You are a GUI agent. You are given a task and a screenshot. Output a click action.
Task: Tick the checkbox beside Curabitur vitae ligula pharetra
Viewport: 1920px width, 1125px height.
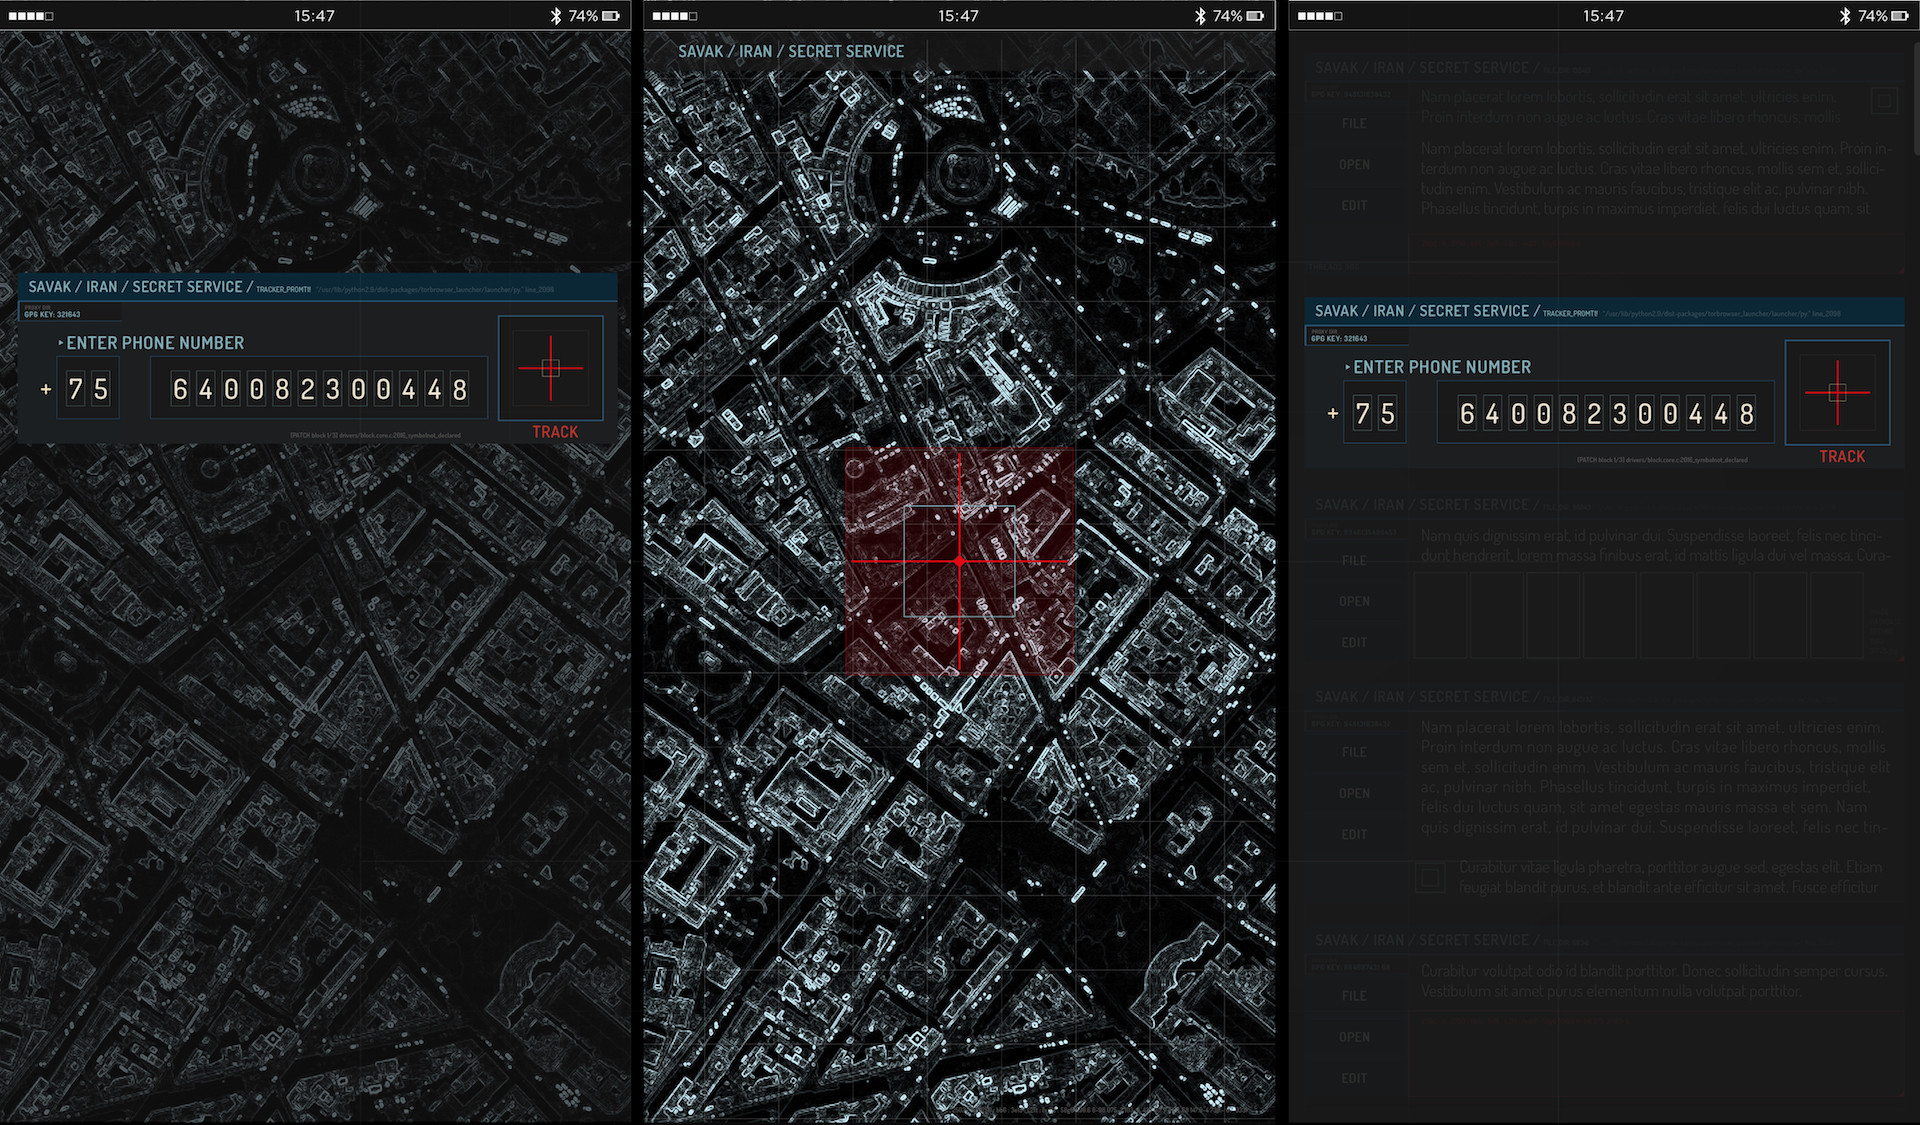point(1431,877)
